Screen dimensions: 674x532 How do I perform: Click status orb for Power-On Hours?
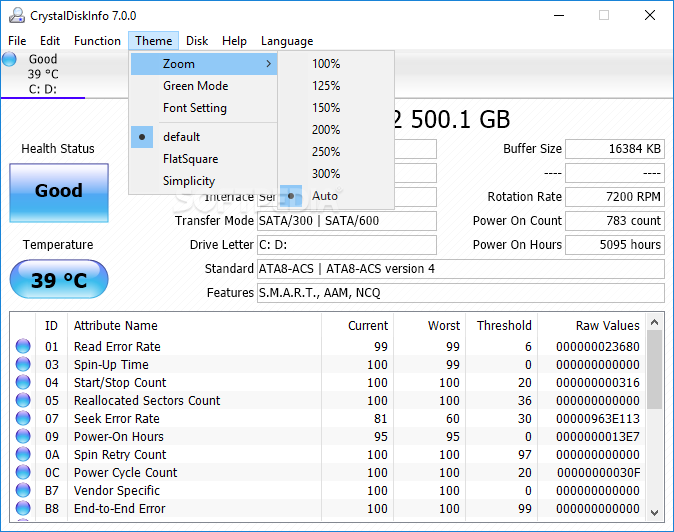click(x=23, y=437)
